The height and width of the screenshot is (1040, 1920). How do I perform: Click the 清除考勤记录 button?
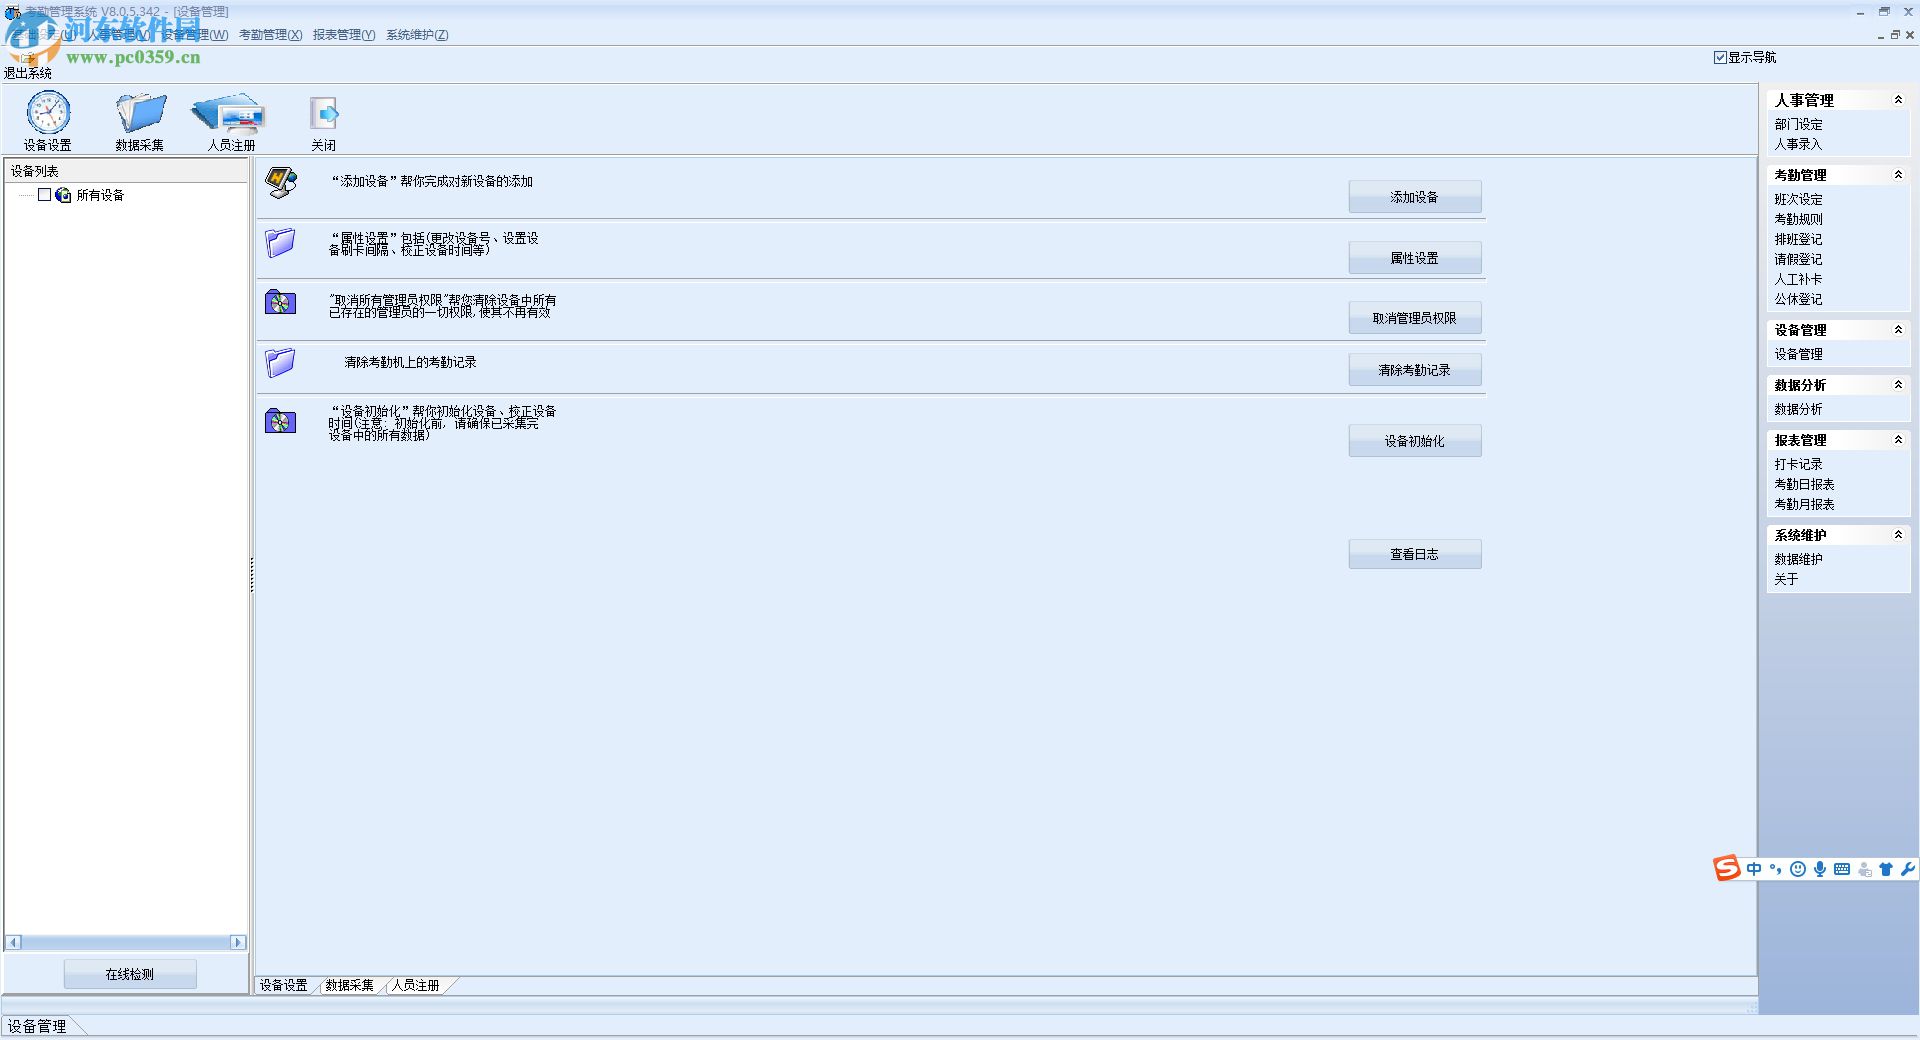(1415, 370)
